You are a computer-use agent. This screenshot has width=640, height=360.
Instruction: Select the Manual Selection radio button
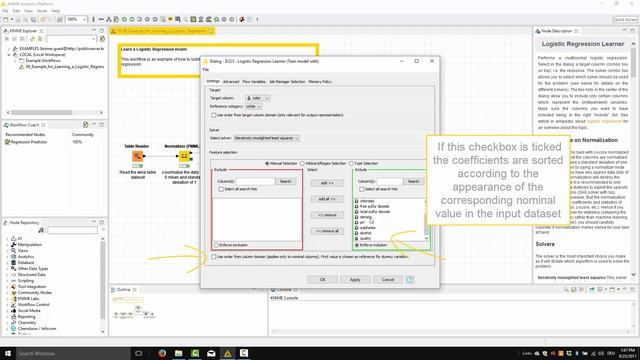pyautogui.click(x=267, y=163)
